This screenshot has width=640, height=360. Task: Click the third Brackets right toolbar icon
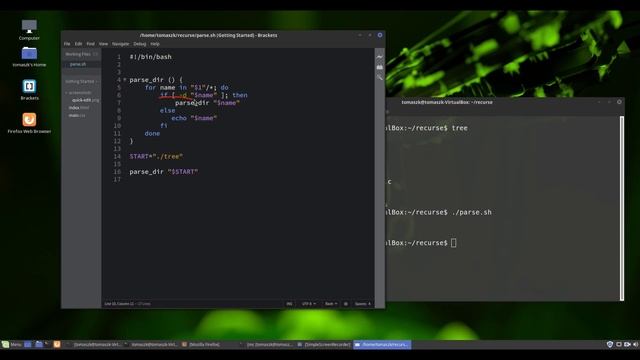pos(380,77)
